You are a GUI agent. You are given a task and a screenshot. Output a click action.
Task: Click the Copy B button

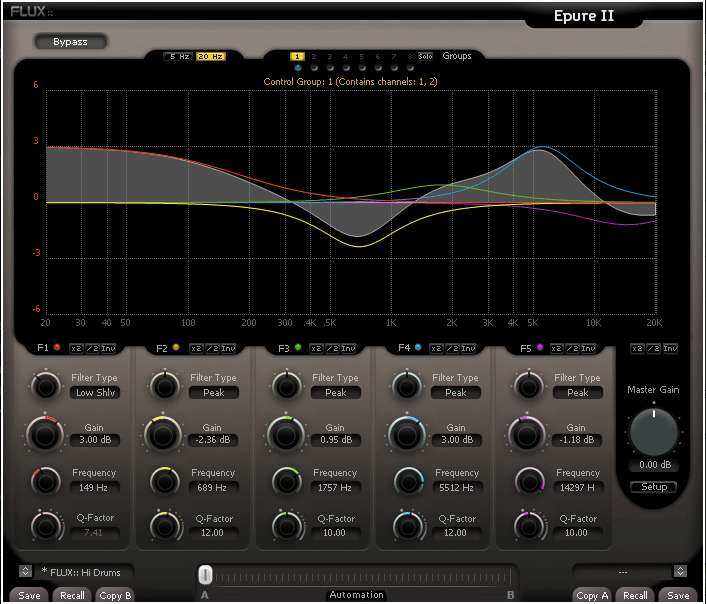[x=115, y=595]
